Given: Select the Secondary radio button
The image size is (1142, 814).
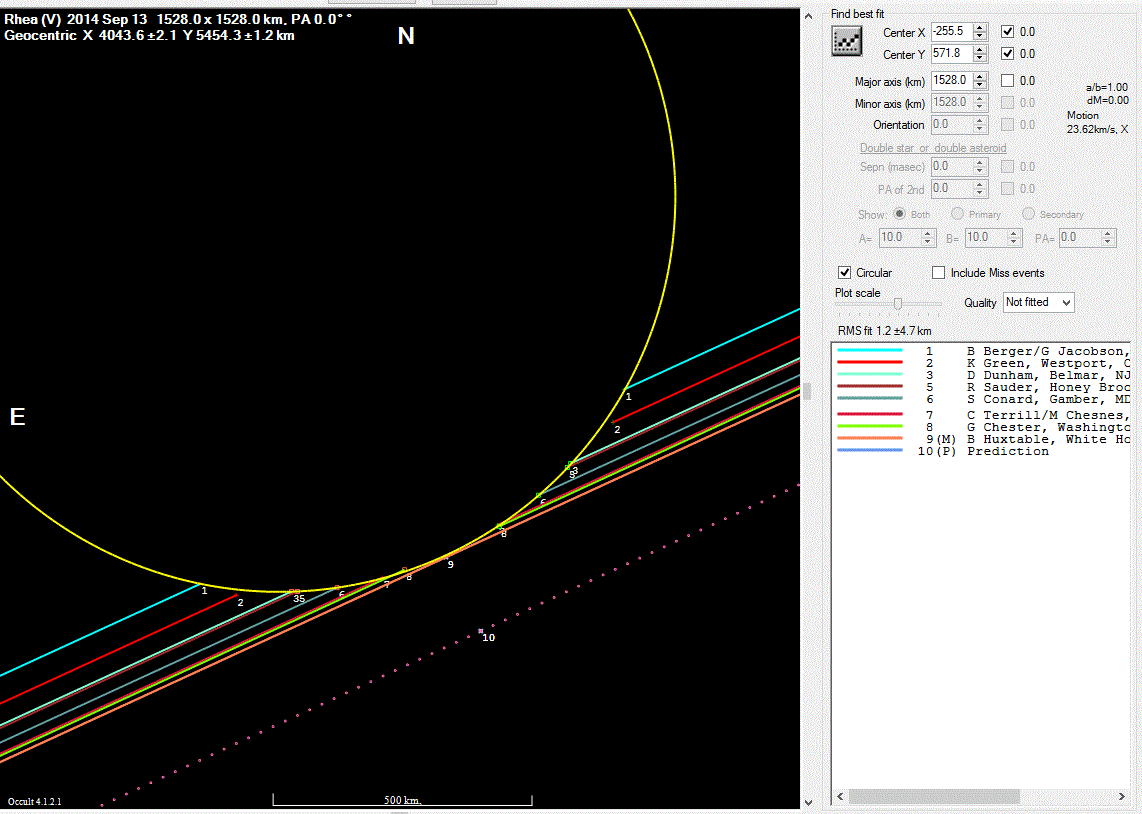Looking at the screenshot, I should [x=1028, y=213].
